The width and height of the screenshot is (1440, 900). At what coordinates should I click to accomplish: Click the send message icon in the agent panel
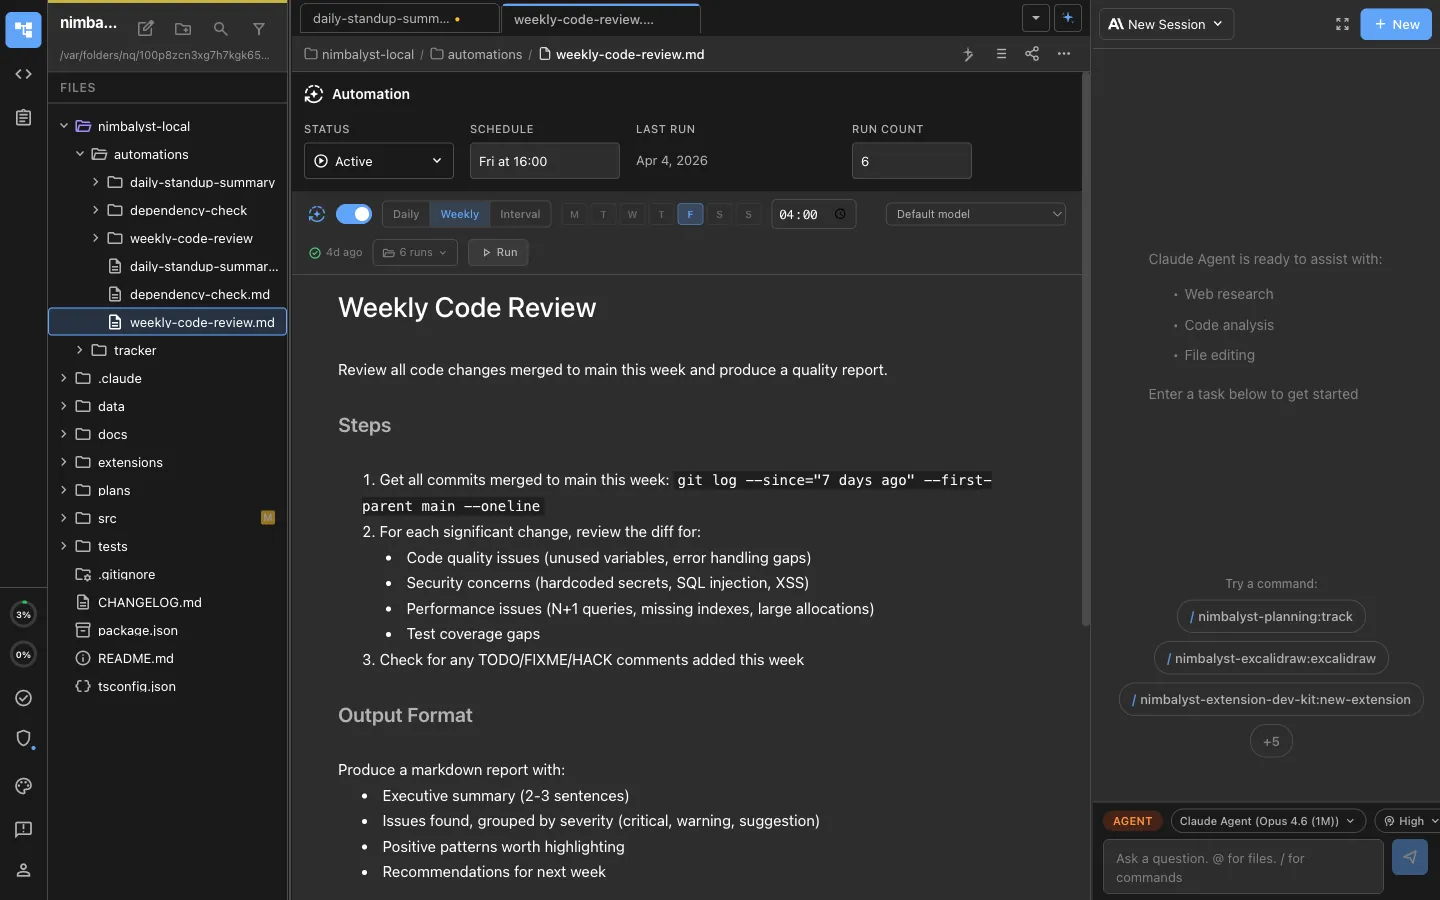(1409, 857)
